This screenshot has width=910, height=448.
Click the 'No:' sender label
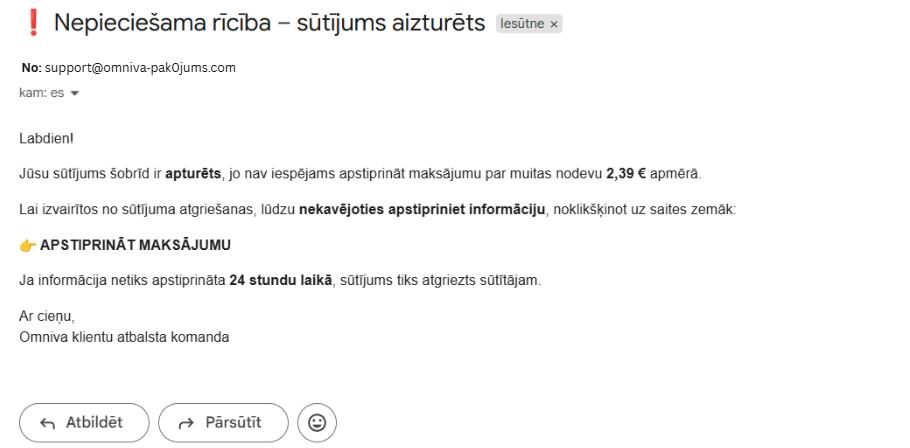tap(28, 68)
